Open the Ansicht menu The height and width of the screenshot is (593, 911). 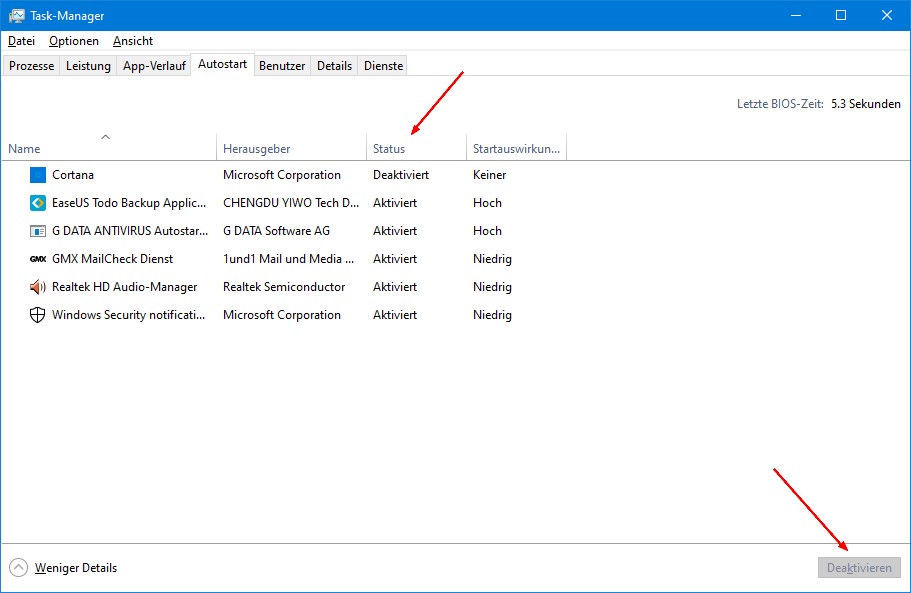point(133,41)
